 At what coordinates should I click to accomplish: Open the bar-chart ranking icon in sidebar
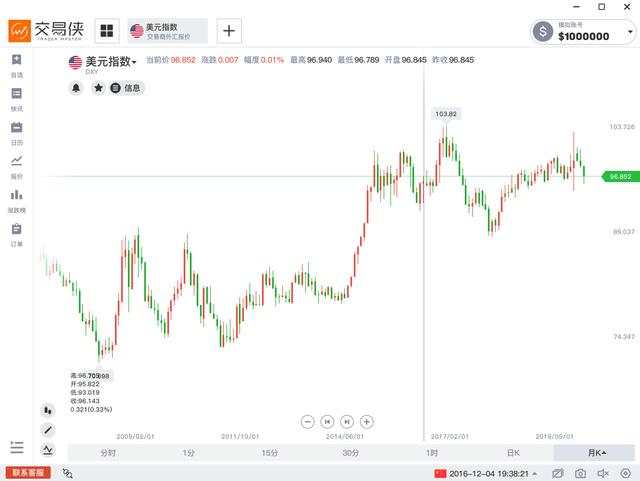click(17, 194)
